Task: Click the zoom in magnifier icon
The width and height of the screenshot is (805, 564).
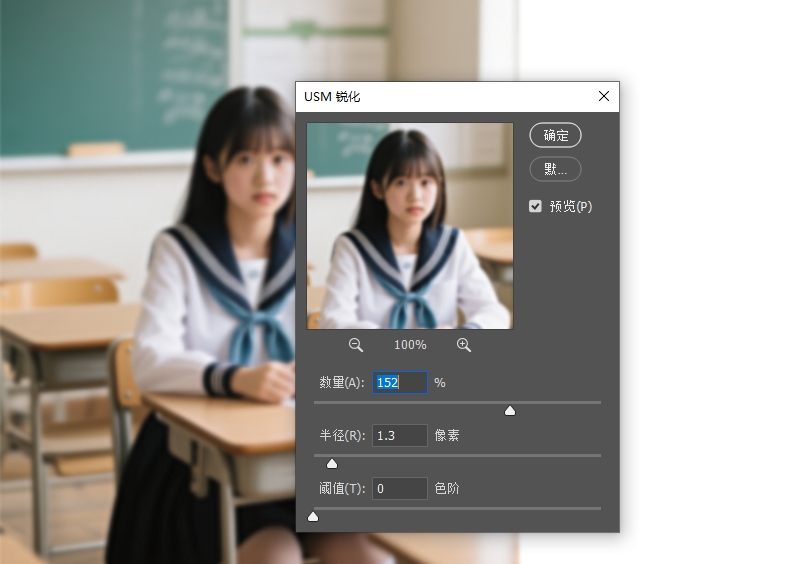Action: [463, 344]
